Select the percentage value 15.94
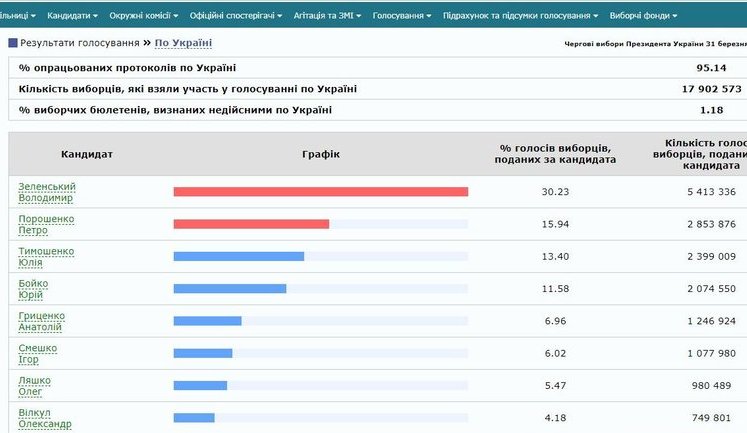 pyautogui.click(x=555, y=224)
